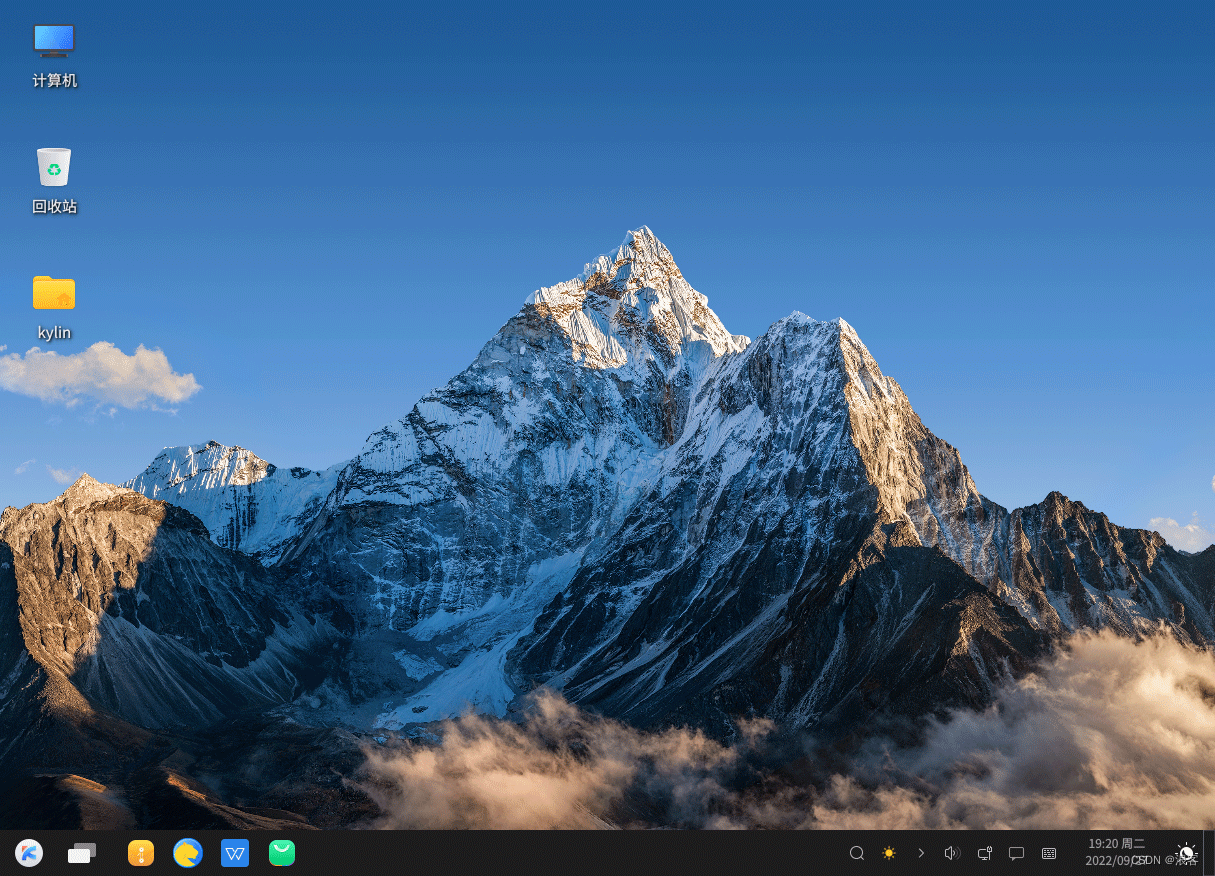Open the notification message bubble icon
The width and height of the screenshot is (1215, 876).
(x=1016, y=853)
